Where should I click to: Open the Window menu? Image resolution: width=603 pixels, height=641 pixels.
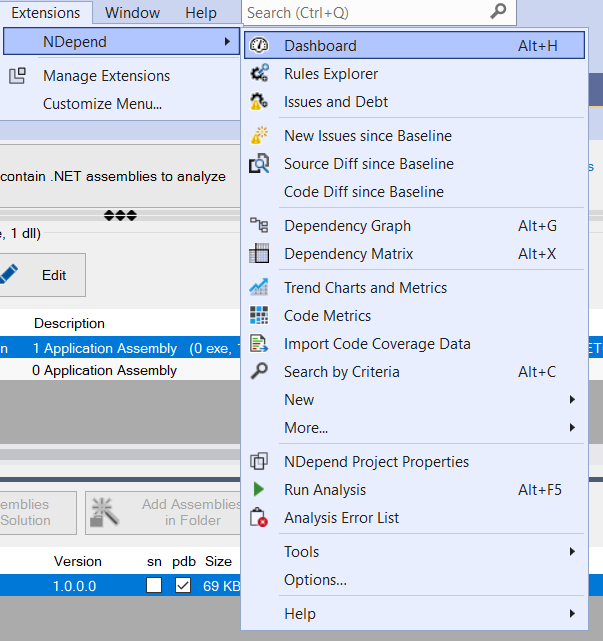(132, 13)
